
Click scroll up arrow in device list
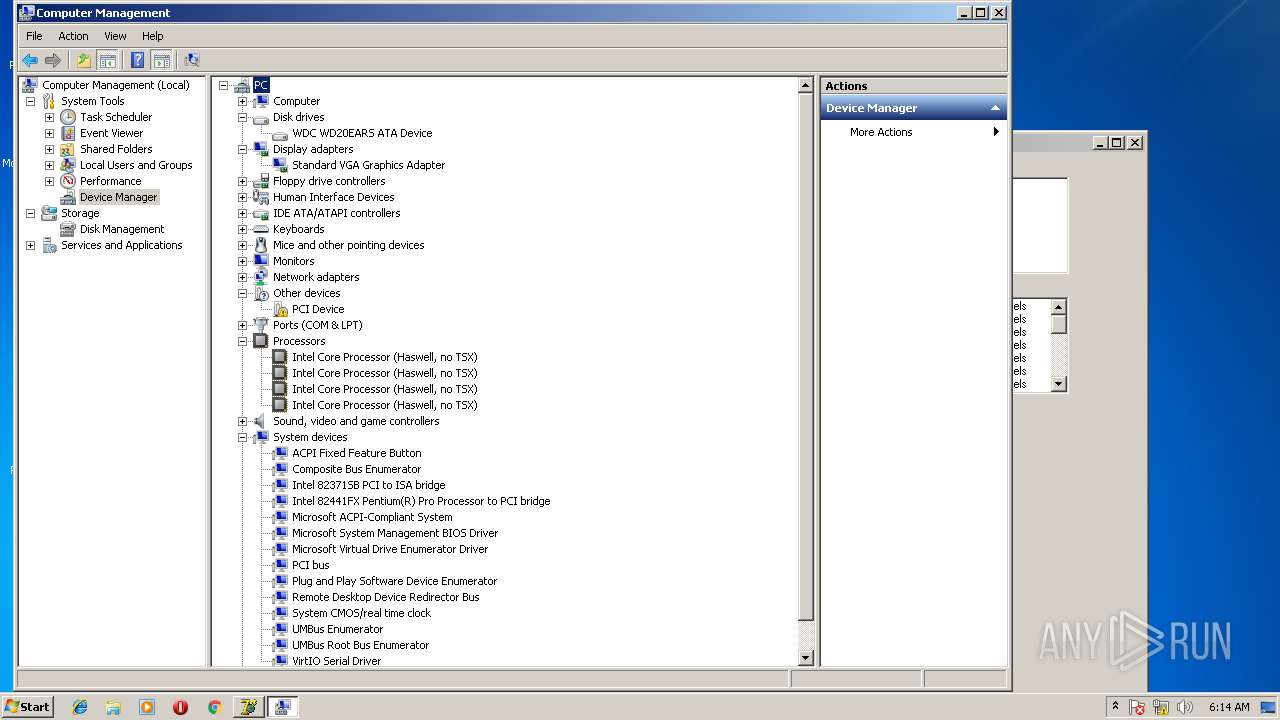click(x=806, y=86)
